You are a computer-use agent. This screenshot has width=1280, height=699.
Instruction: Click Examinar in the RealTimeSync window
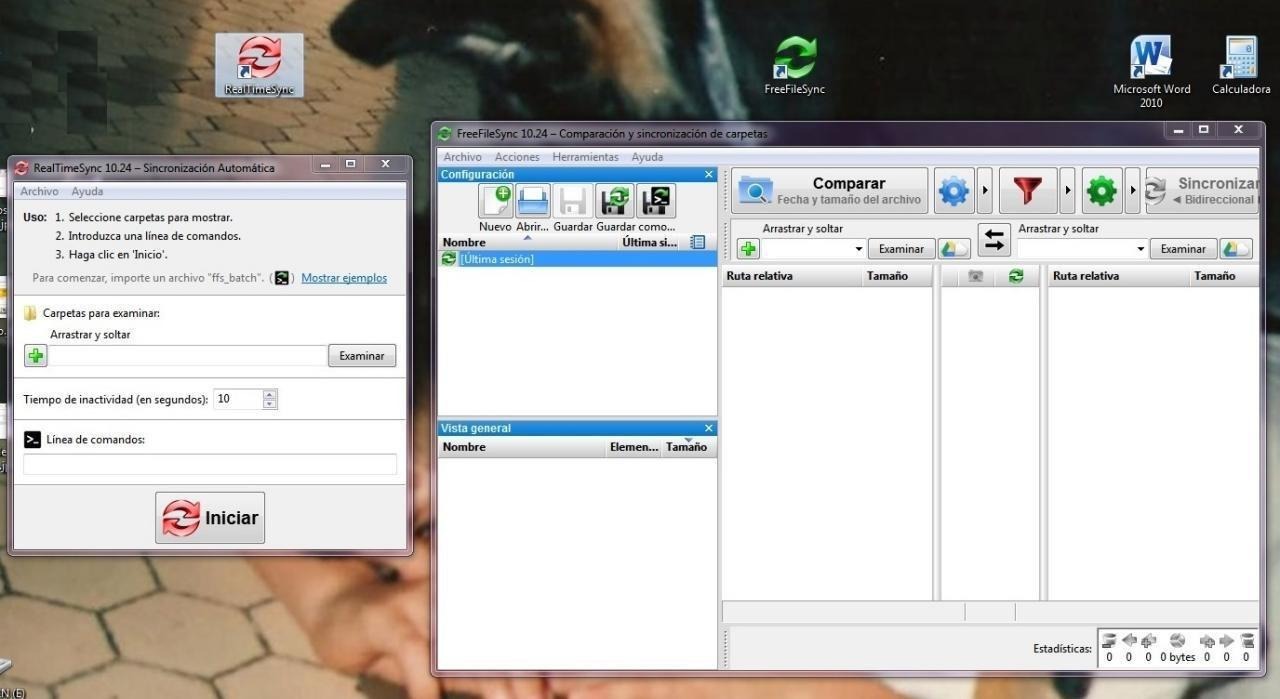click(x=362, y=356)
